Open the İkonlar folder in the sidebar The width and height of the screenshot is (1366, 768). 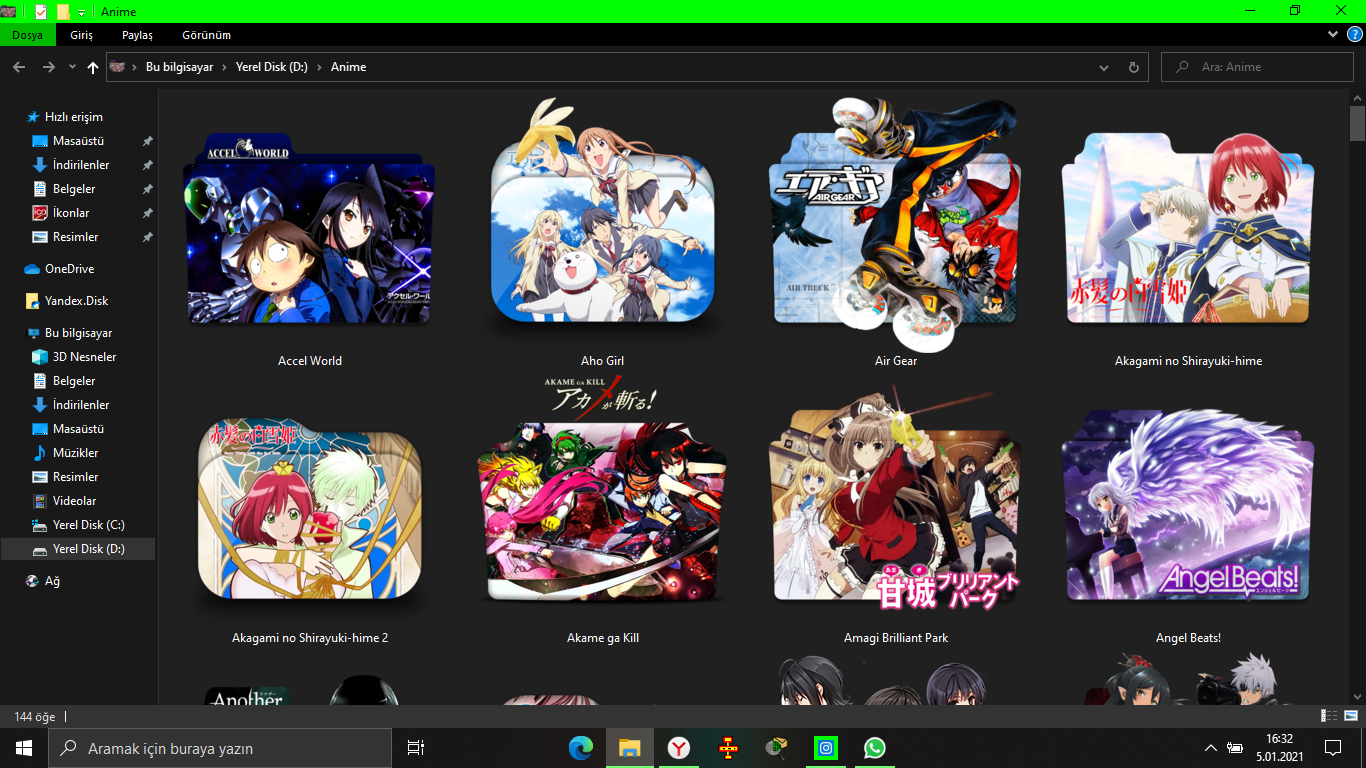tap(71, 213)
